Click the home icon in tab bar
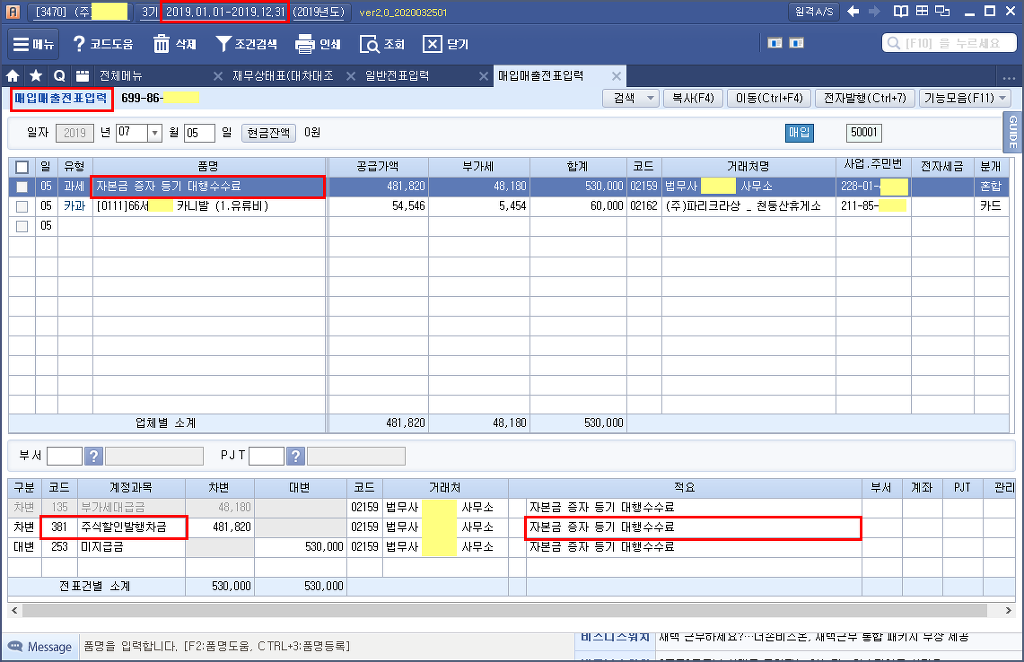 pyautogui.click(x=13, y=76)
